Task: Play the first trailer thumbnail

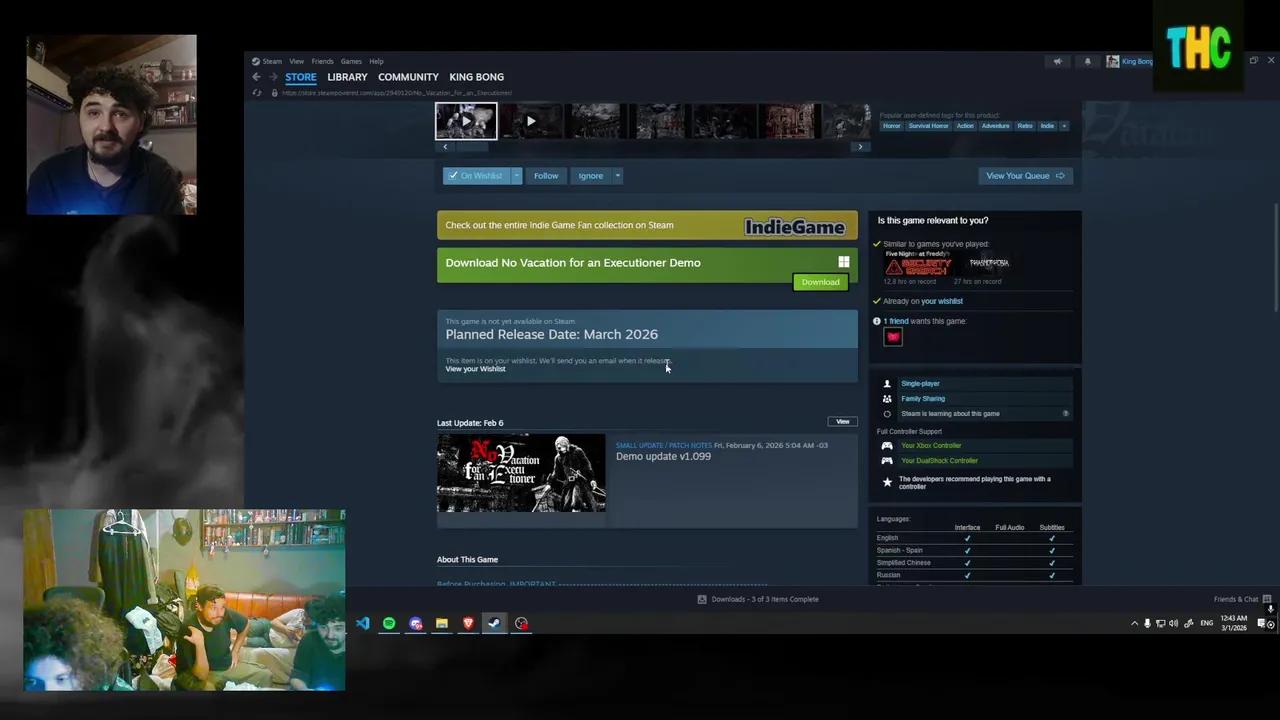Action: (x=466, y=121)
